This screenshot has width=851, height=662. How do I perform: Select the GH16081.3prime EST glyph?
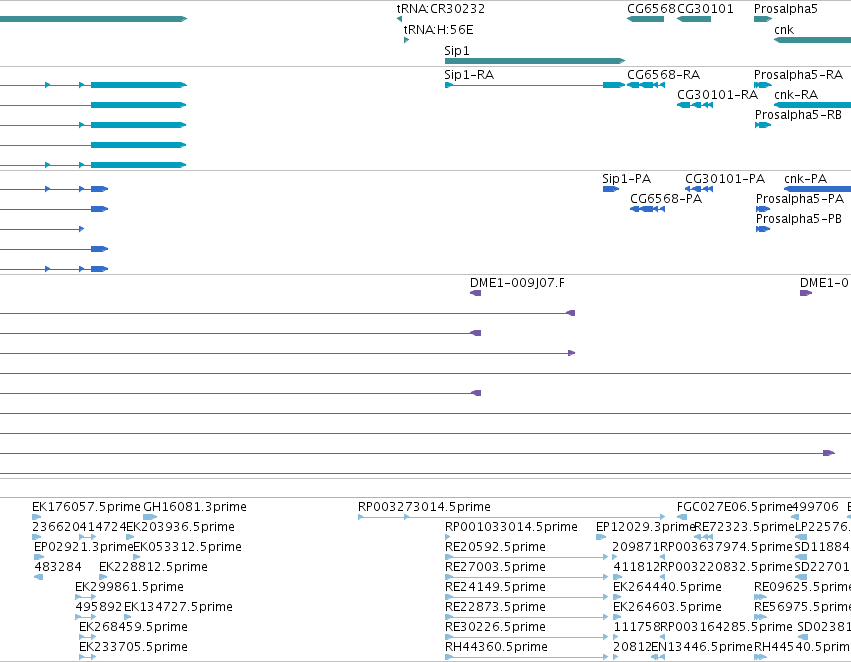[150, 517]
